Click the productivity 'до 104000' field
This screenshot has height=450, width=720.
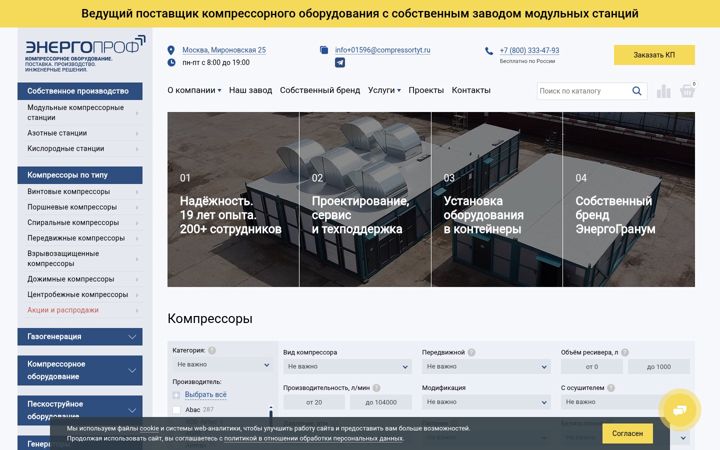(381, 402)
